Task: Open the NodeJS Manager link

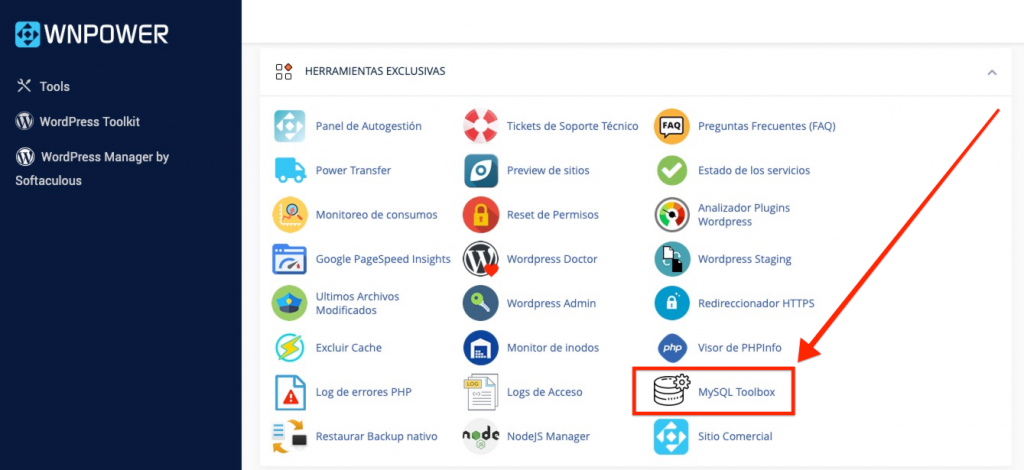Action: 548,436
